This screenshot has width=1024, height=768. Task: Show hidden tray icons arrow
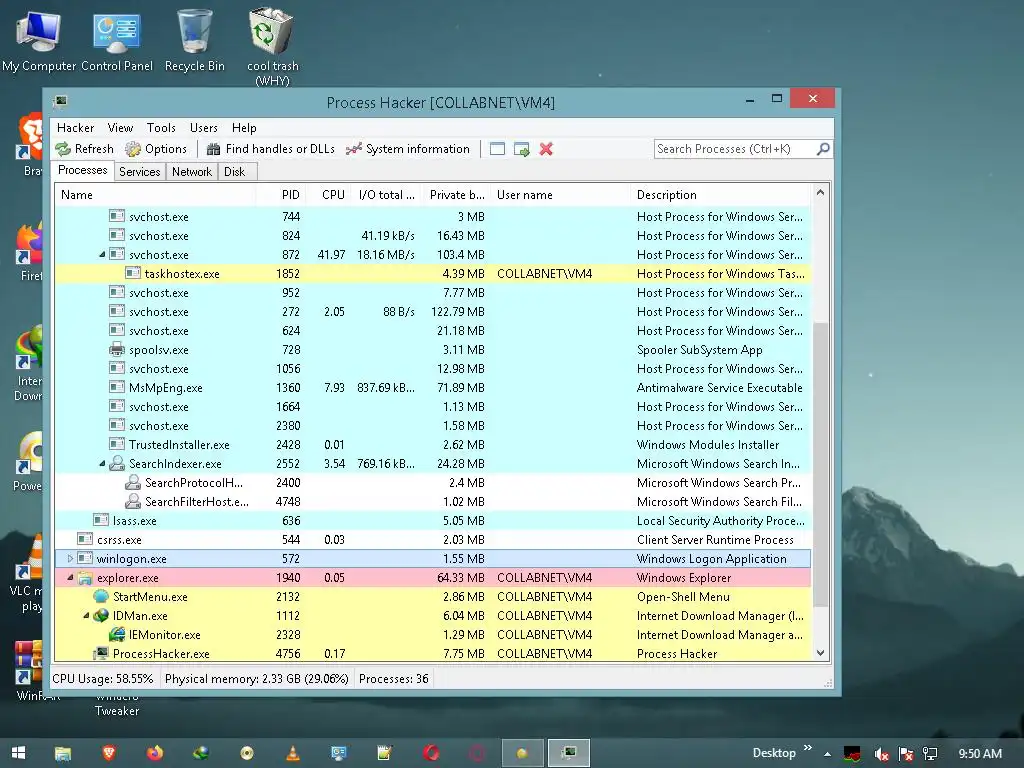827,754
